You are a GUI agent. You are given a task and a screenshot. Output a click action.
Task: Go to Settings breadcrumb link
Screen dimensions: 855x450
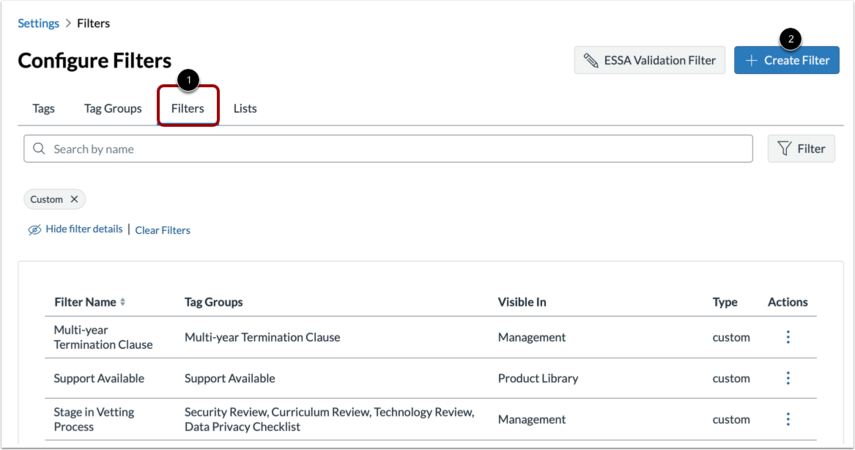tap(38, 23)
